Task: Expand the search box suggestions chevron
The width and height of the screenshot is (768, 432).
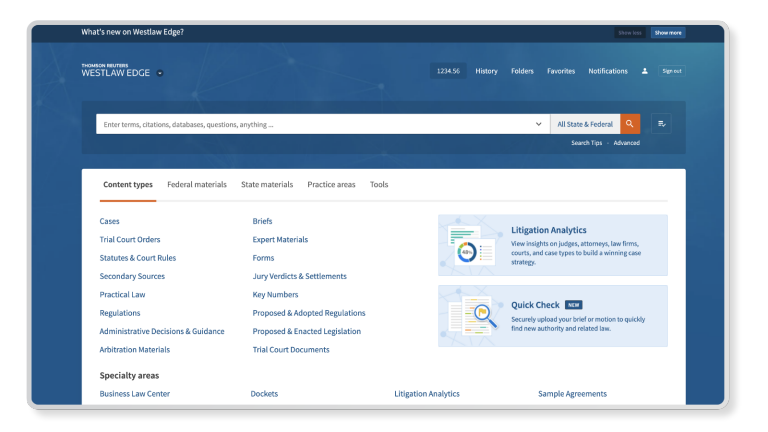Action: coord(539,125)
